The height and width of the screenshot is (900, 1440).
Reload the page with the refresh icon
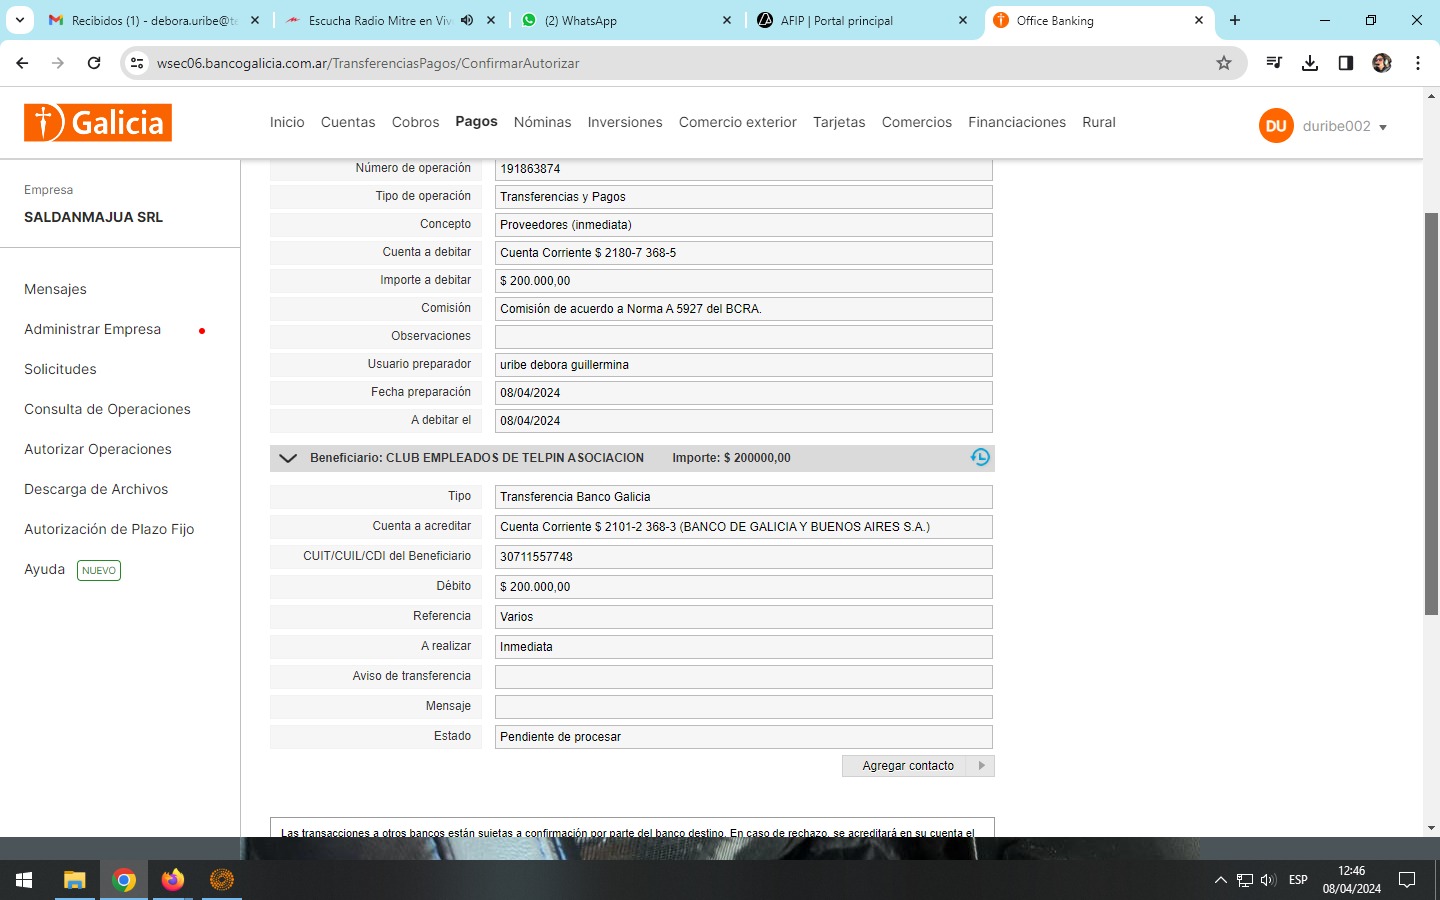pyautogui.click(x=94, y=63)
